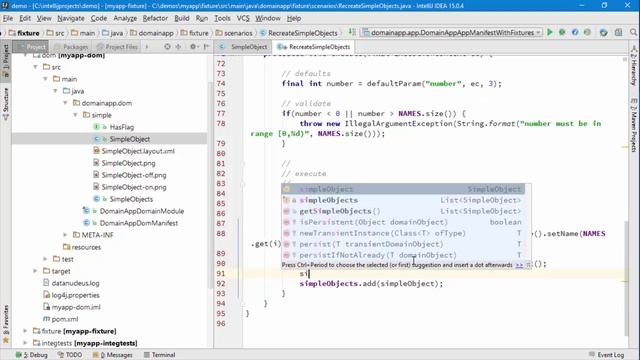The width and height of the screenshot is (640, 360).
Task: Select myapp-dom.iml file
Action: click(x=76, y=307)
